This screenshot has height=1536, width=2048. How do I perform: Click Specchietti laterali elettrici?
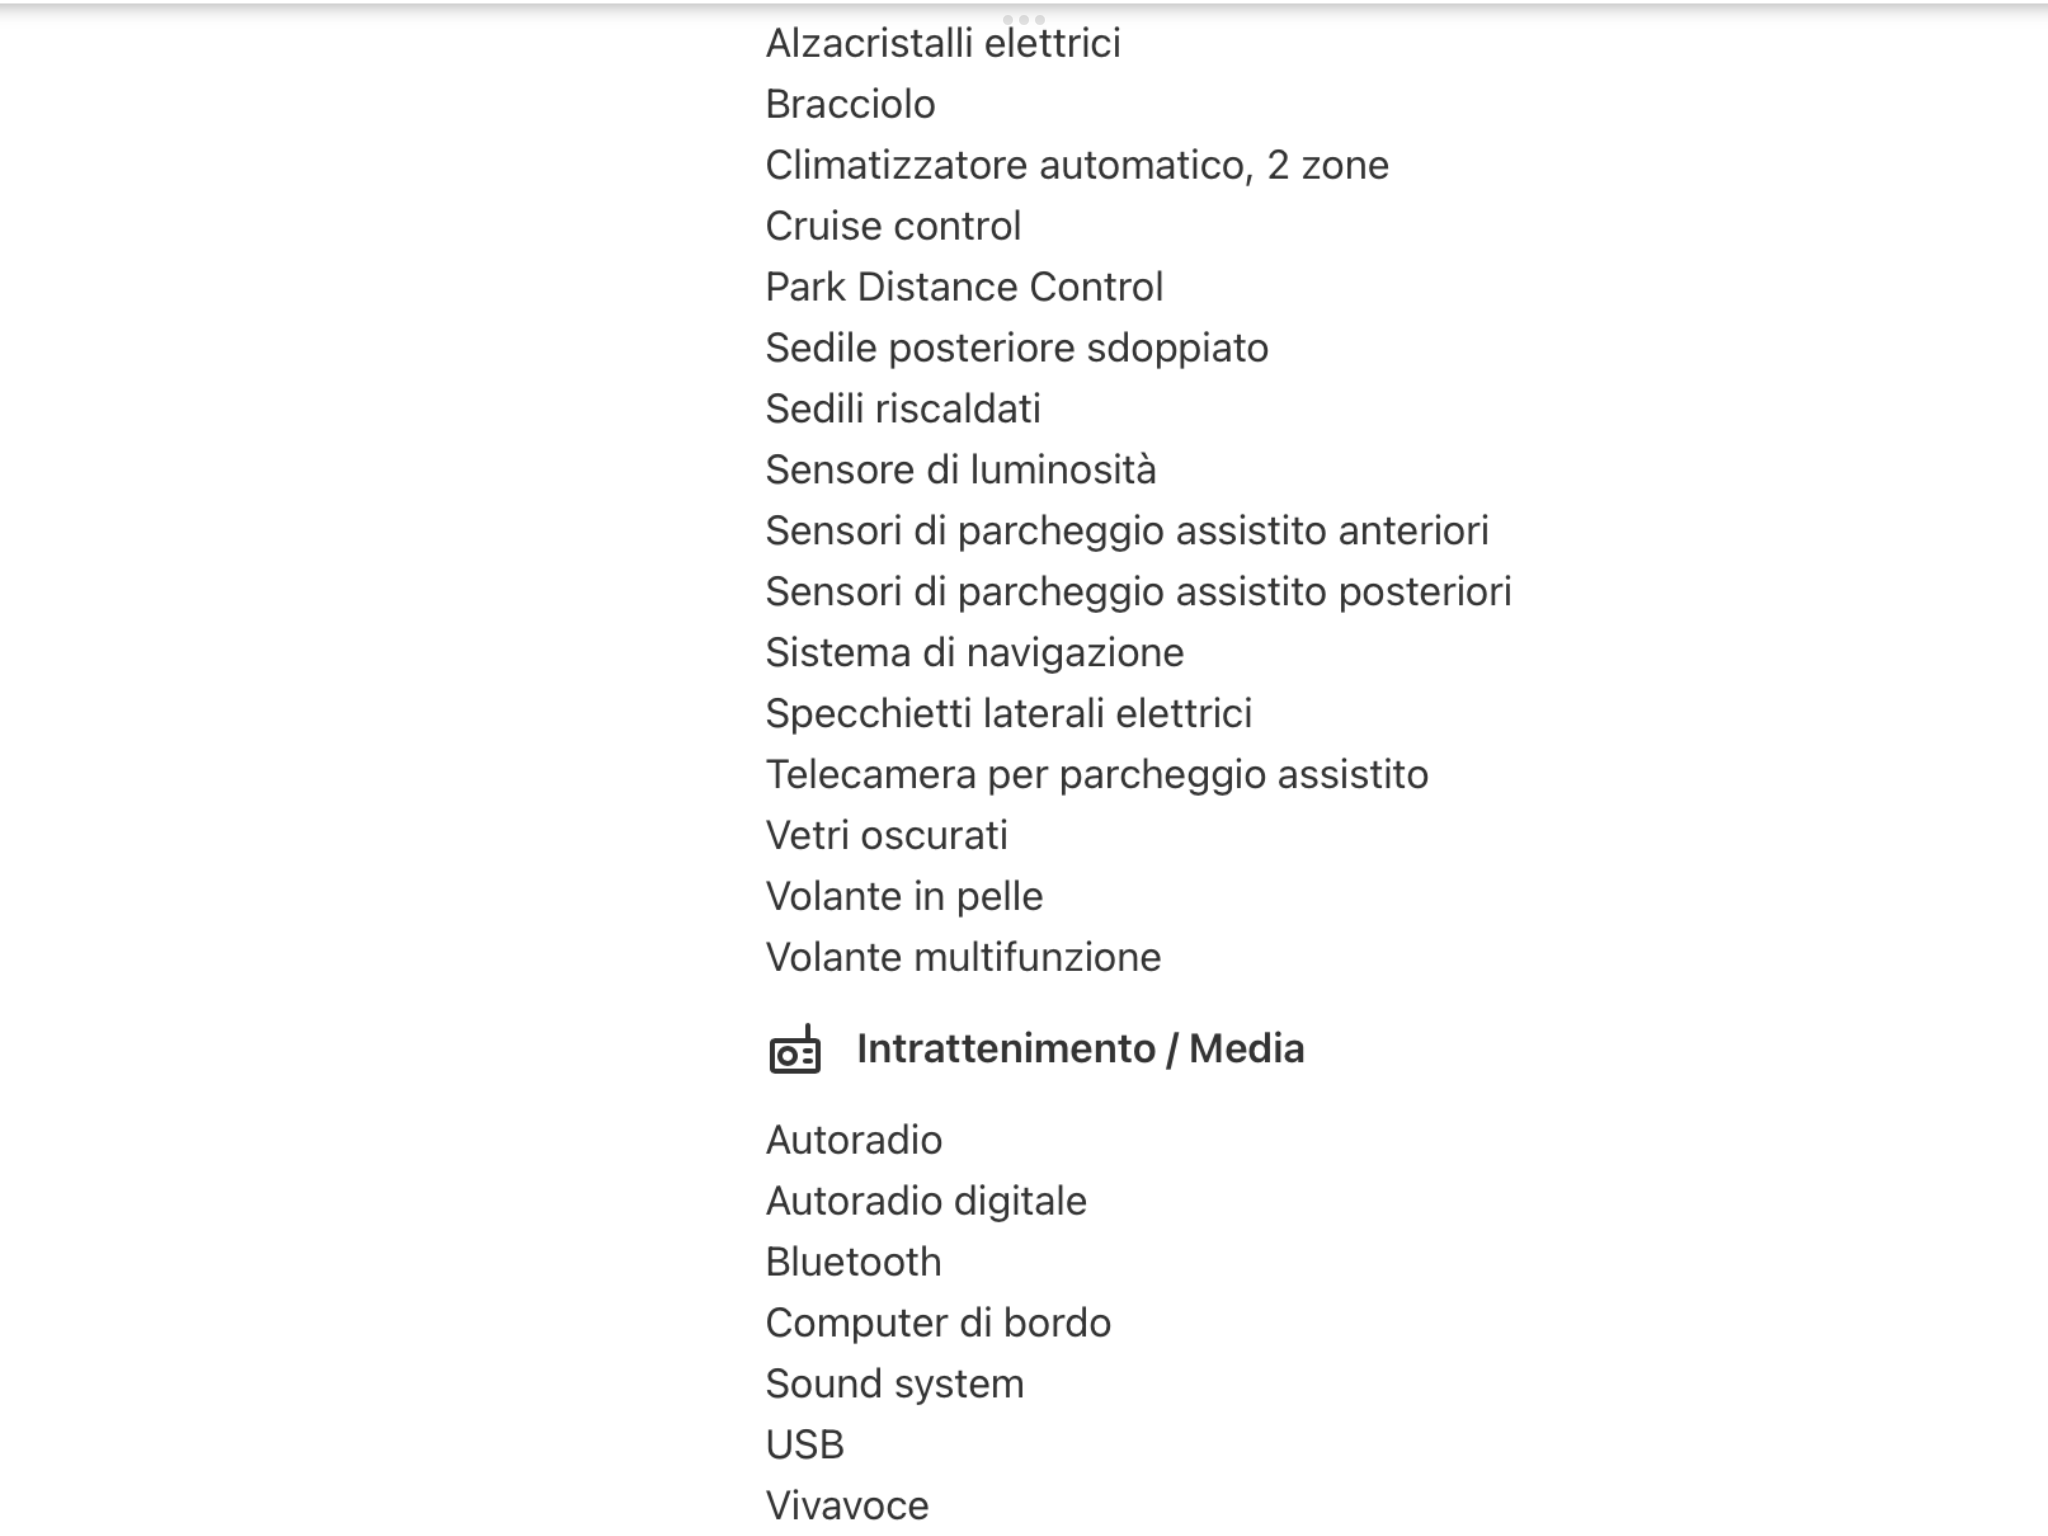point(1009,714)
